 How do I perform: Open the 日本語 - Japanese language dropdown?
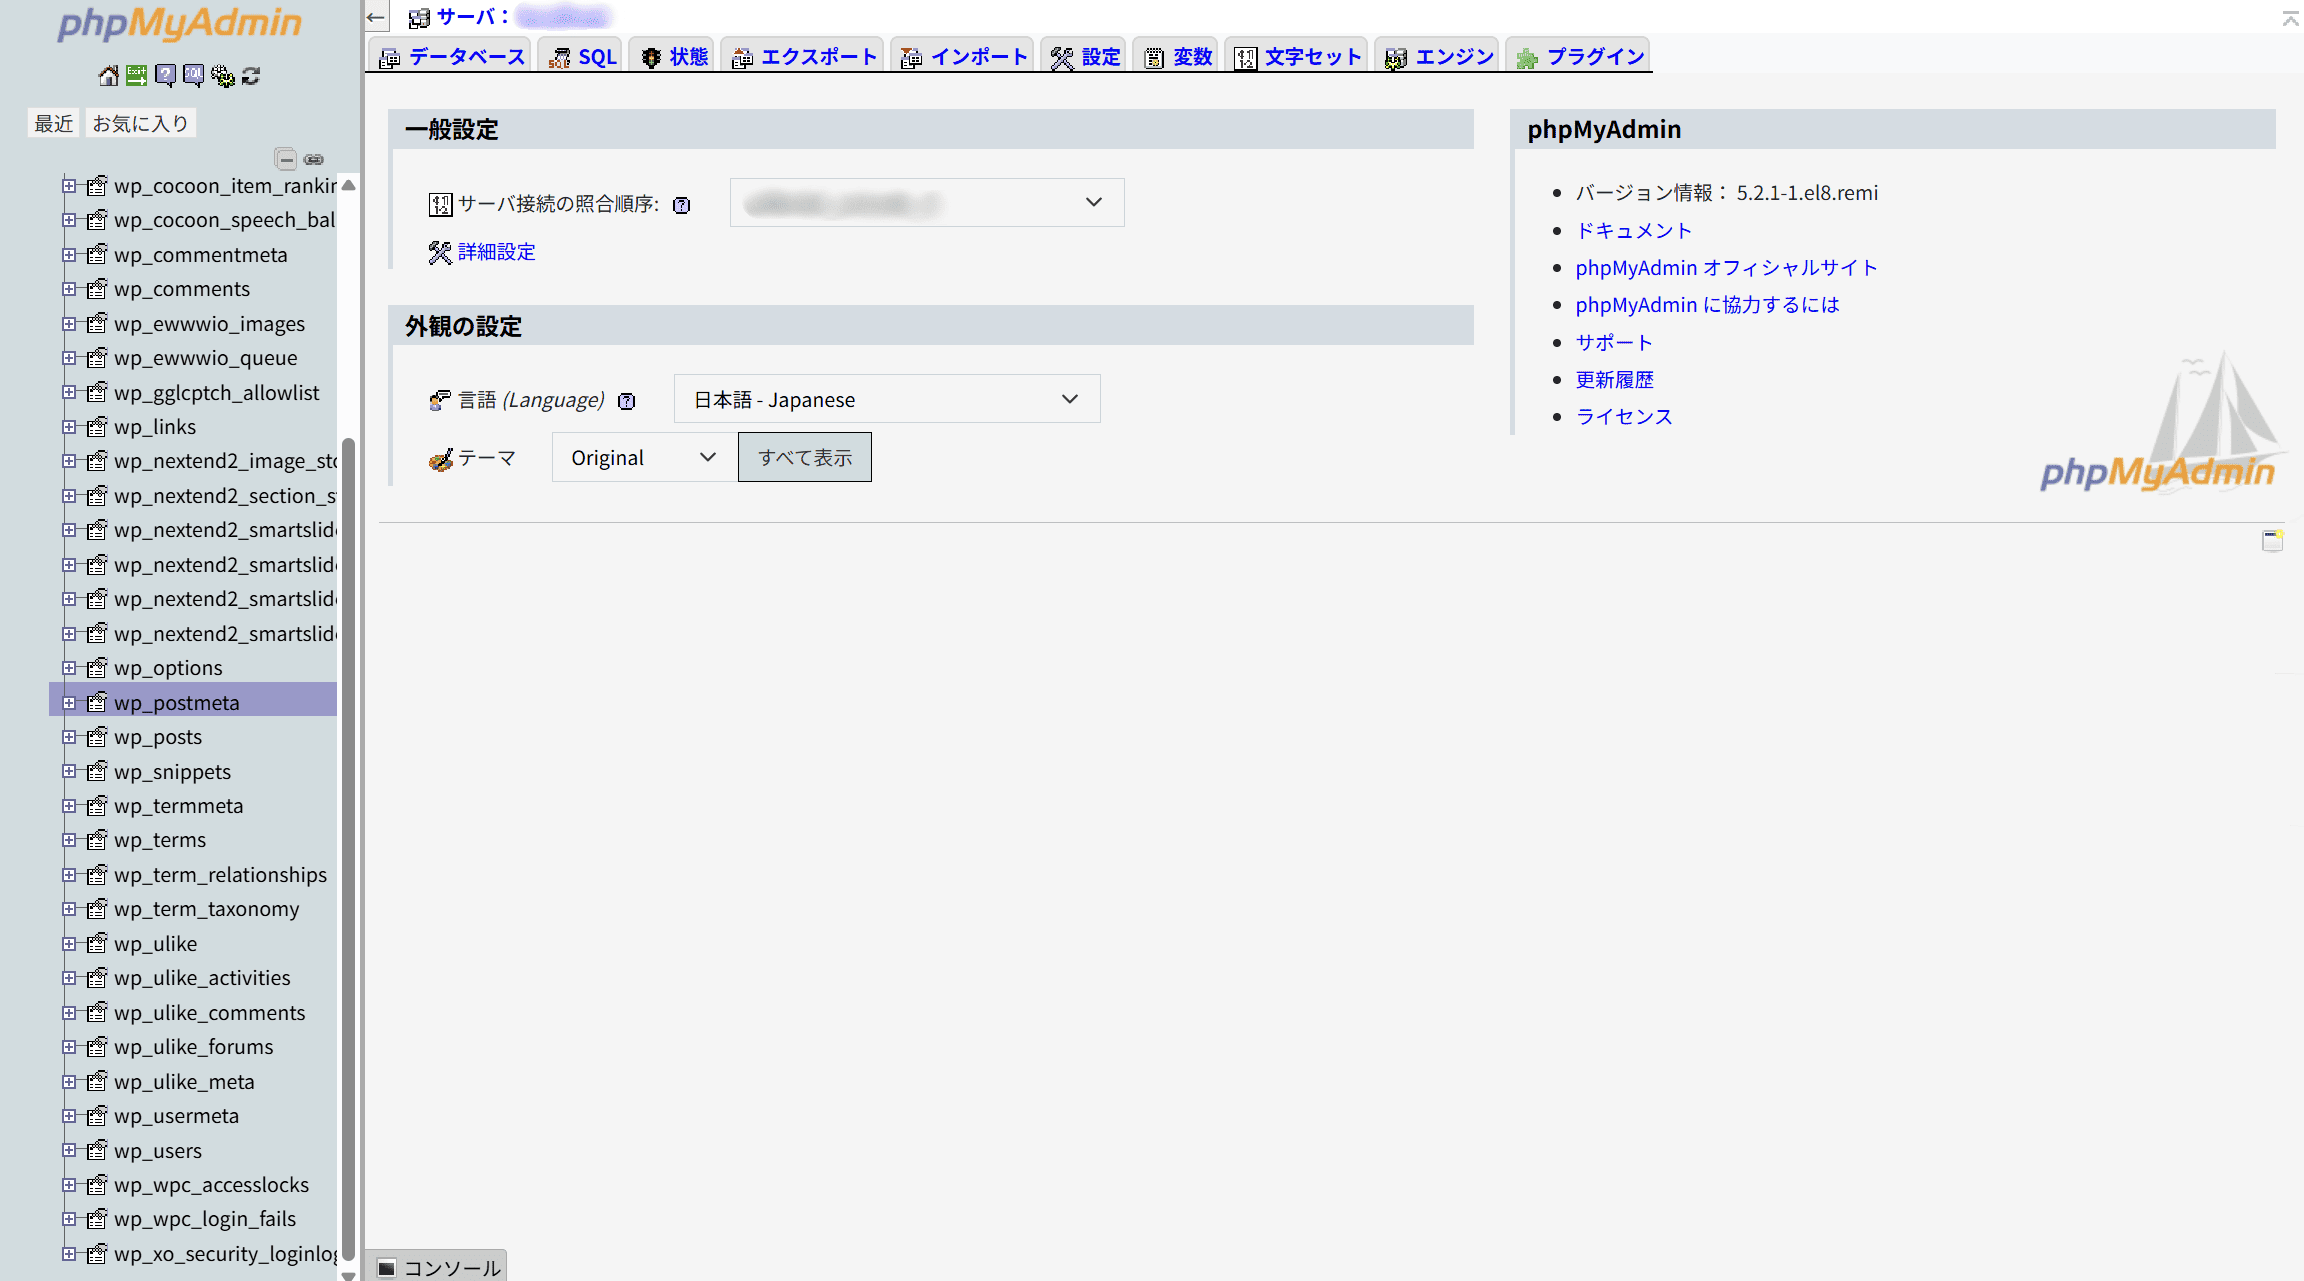pyautogui.click(x=886, y=399)
